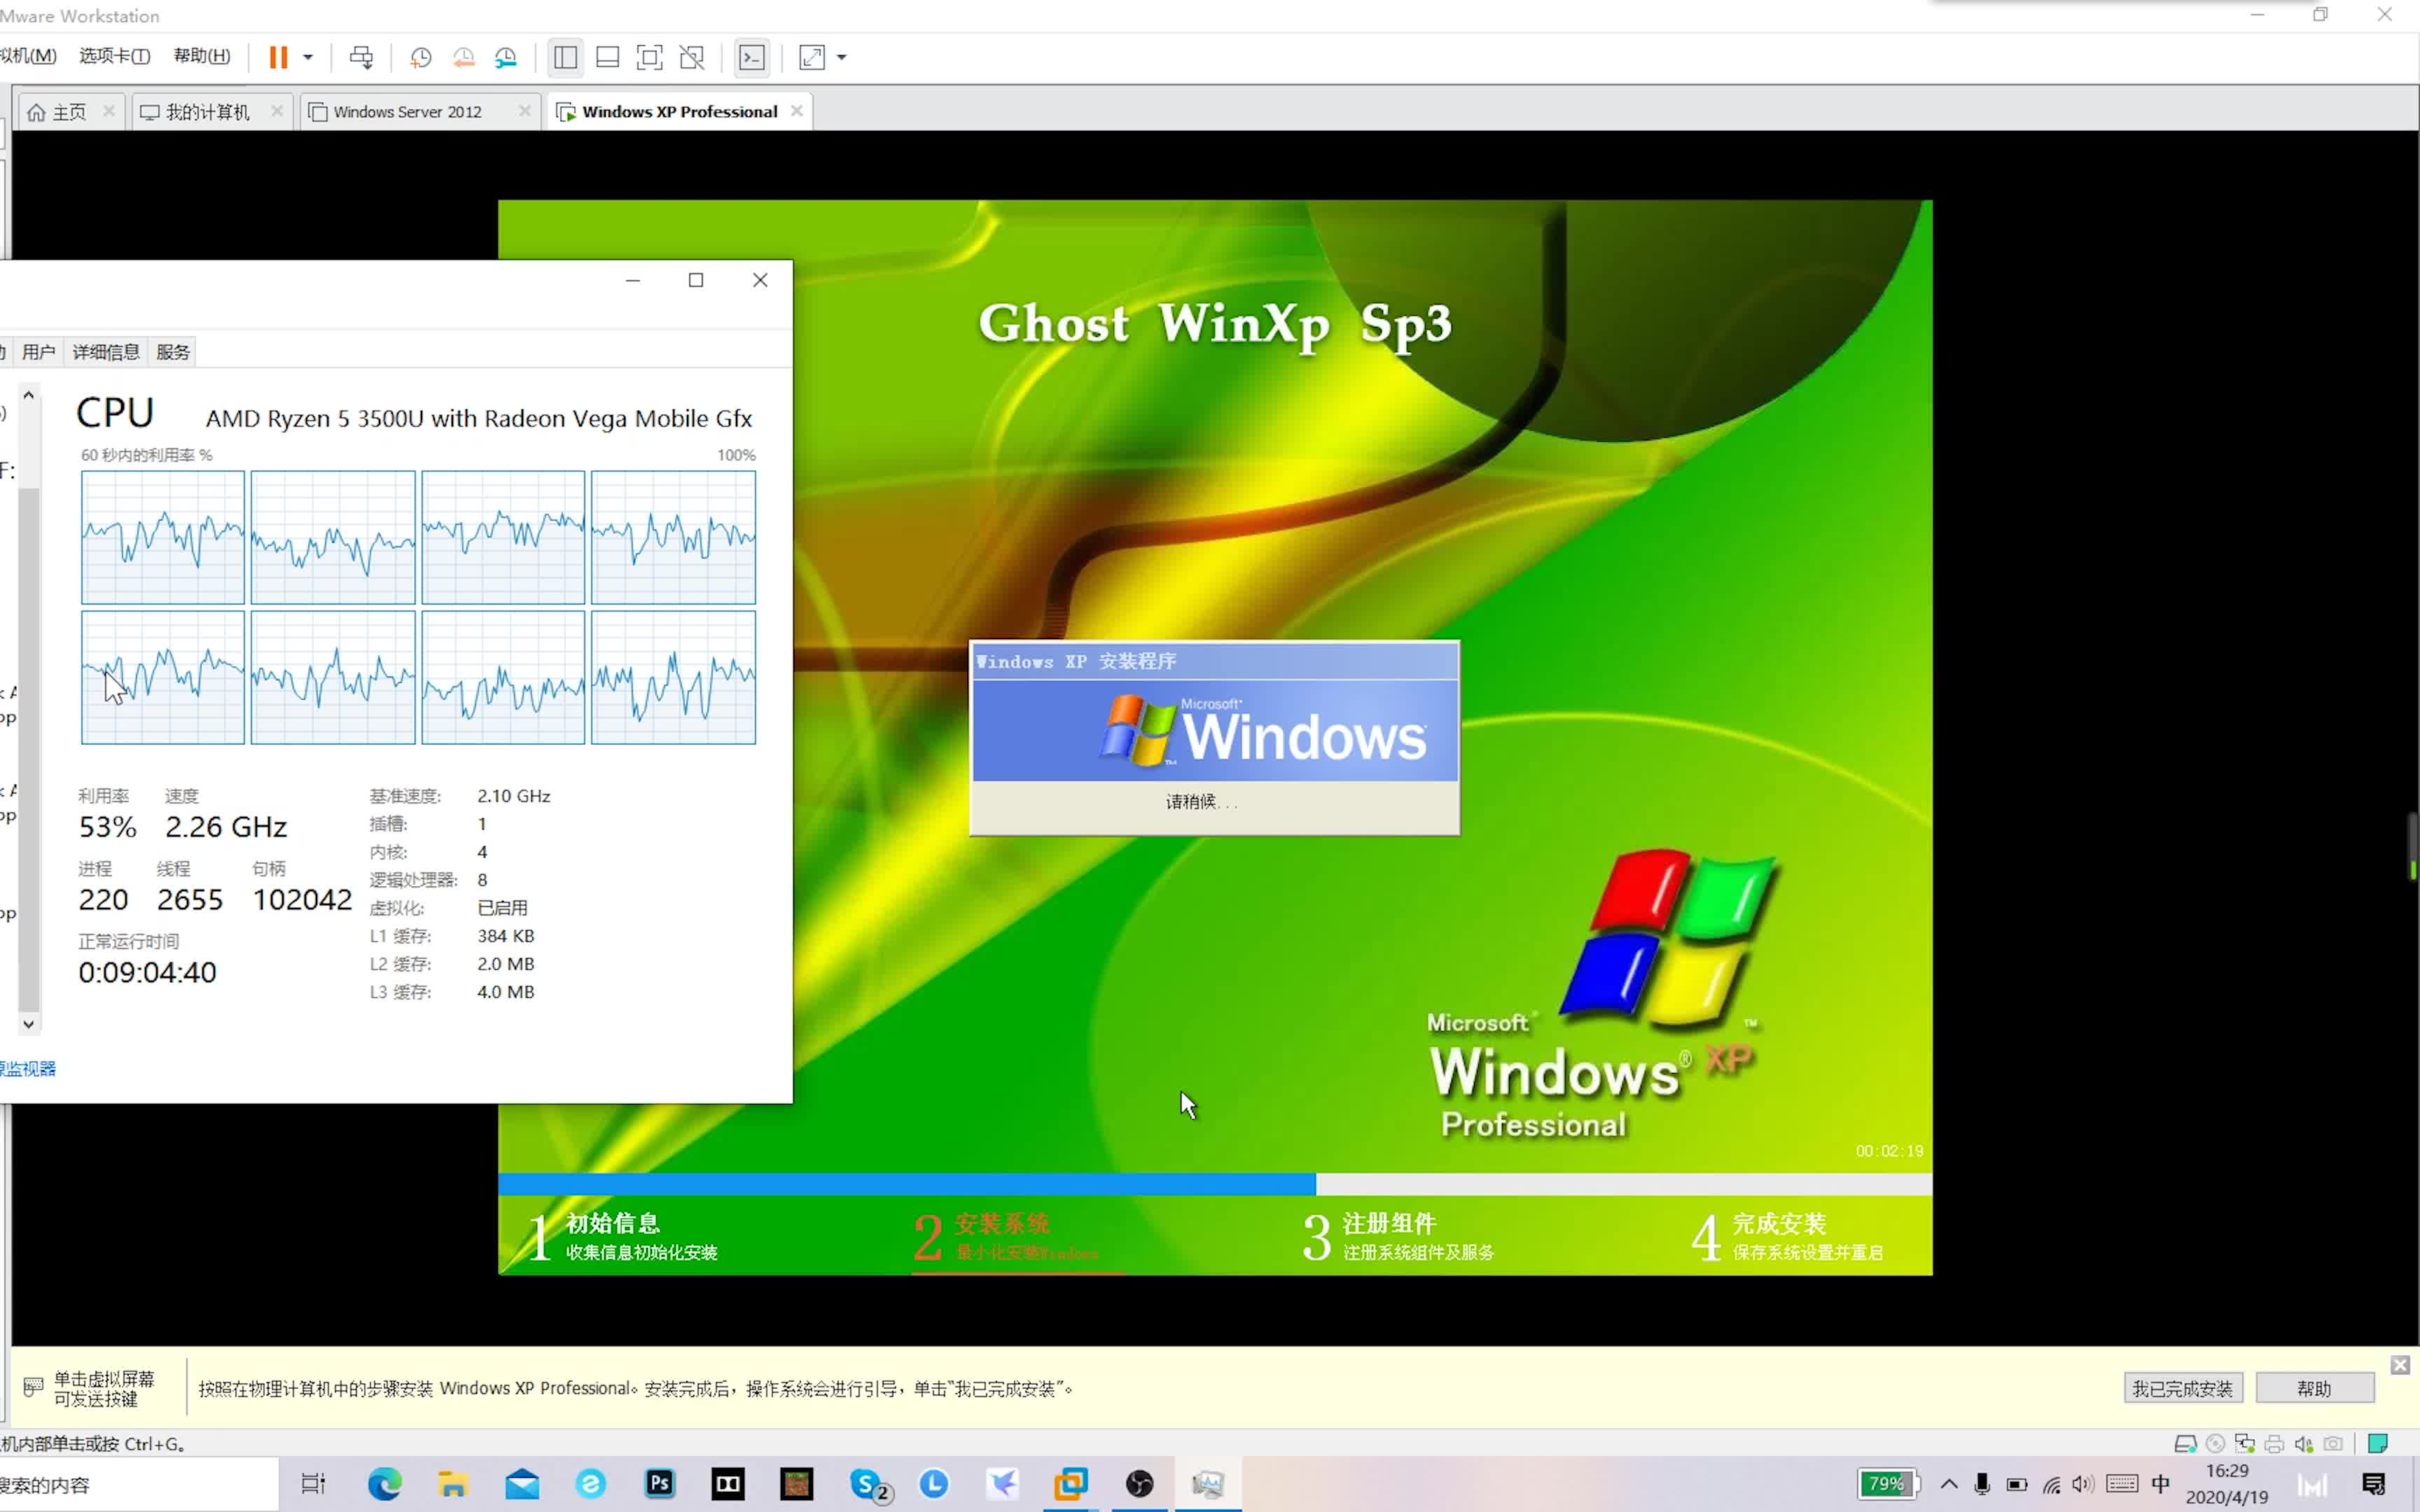Switch to Task Manager taskbar icon
Viewport: 2420px width, 1512px height.
pyautogui.click(x=1208, y=1484)
